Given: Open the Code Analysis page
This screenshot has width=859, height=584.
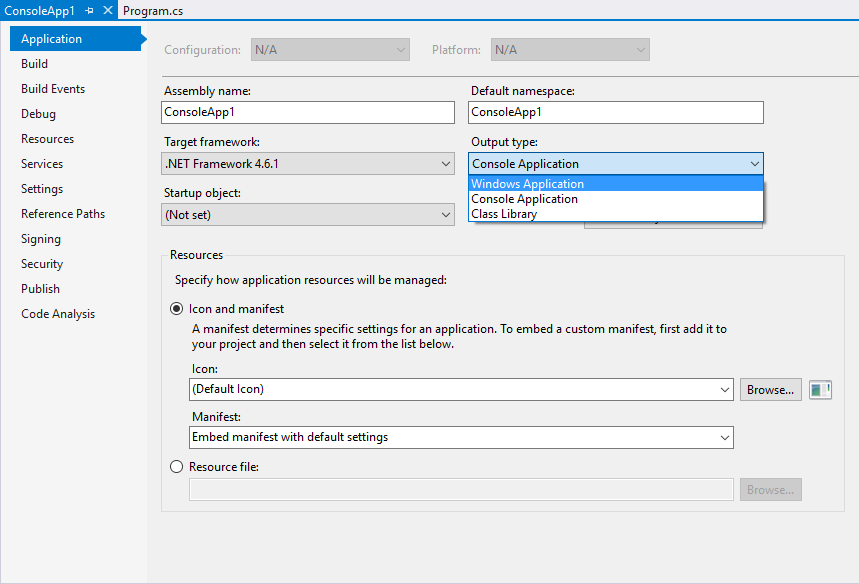Looking at the screenshot, I should tap(58, 314).
